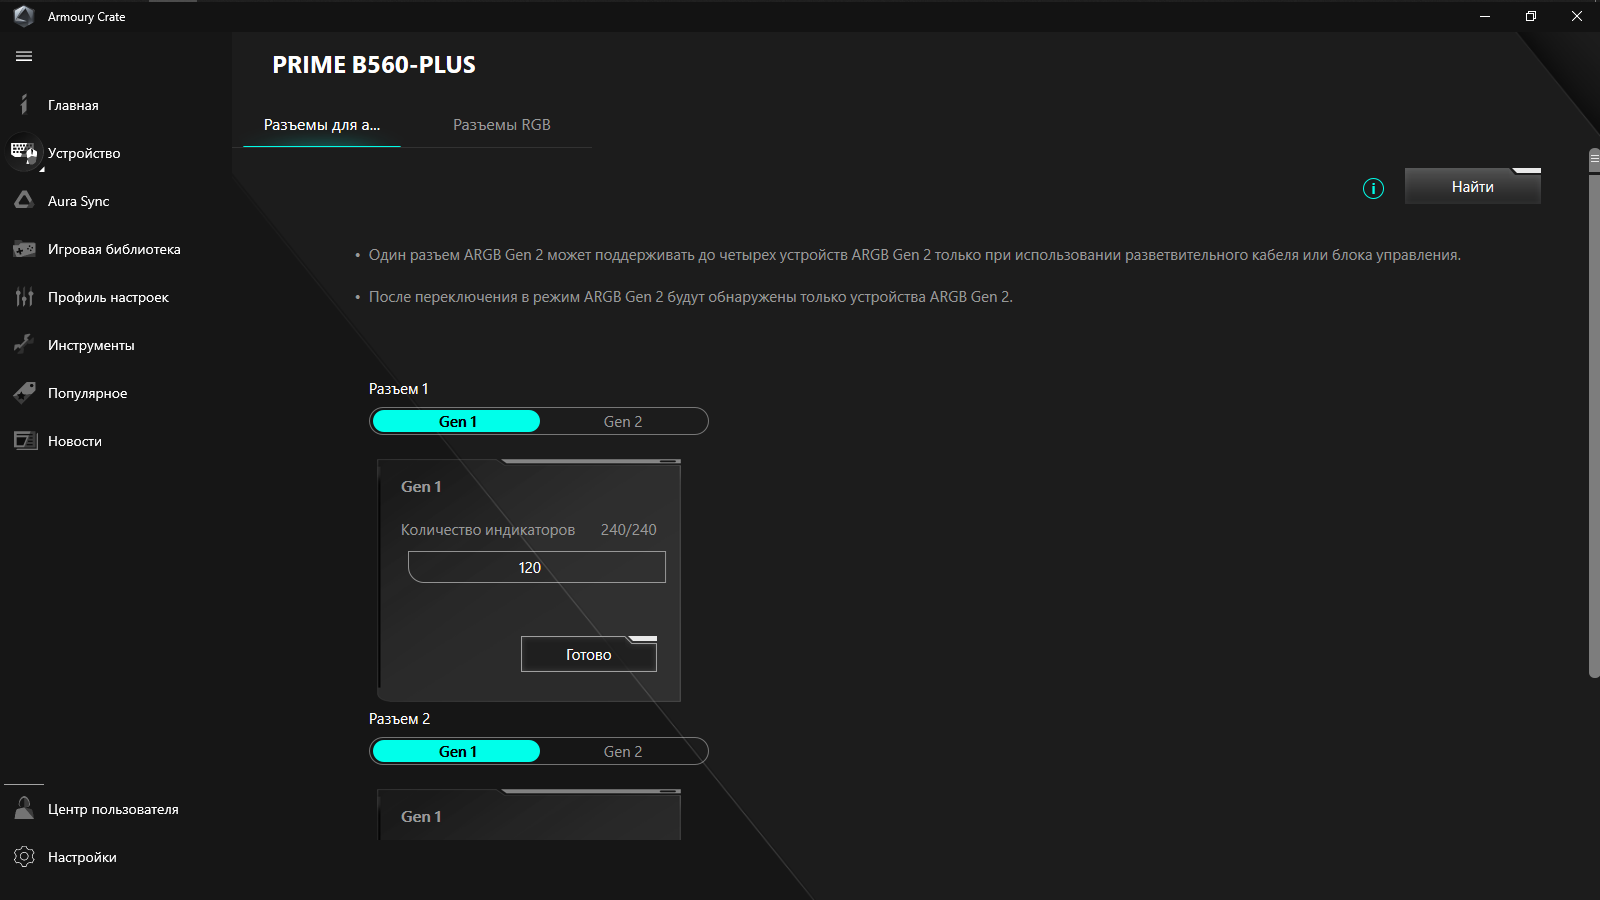Switch to Разъемы RGB tab
This screenshot has width=1600, height=900.
pyautogui.click(x=502, y=125)
